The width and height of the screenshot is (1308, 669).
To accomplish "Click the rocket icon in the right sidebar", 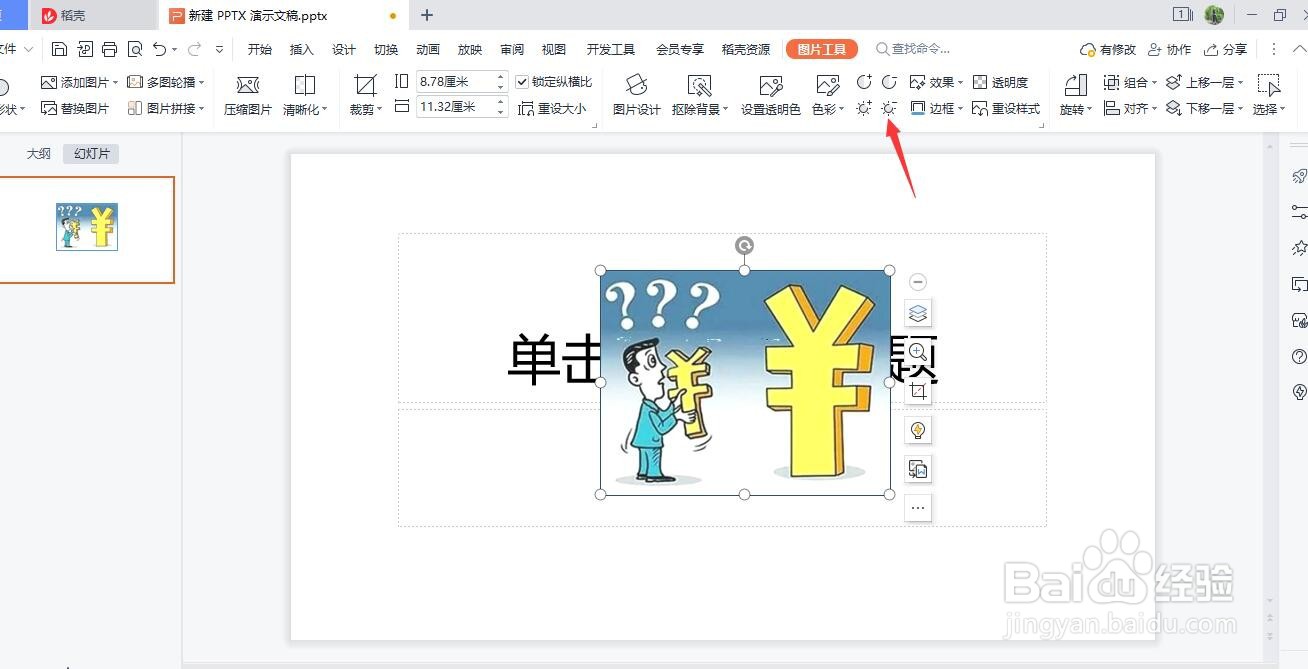I will [1299, 176].
